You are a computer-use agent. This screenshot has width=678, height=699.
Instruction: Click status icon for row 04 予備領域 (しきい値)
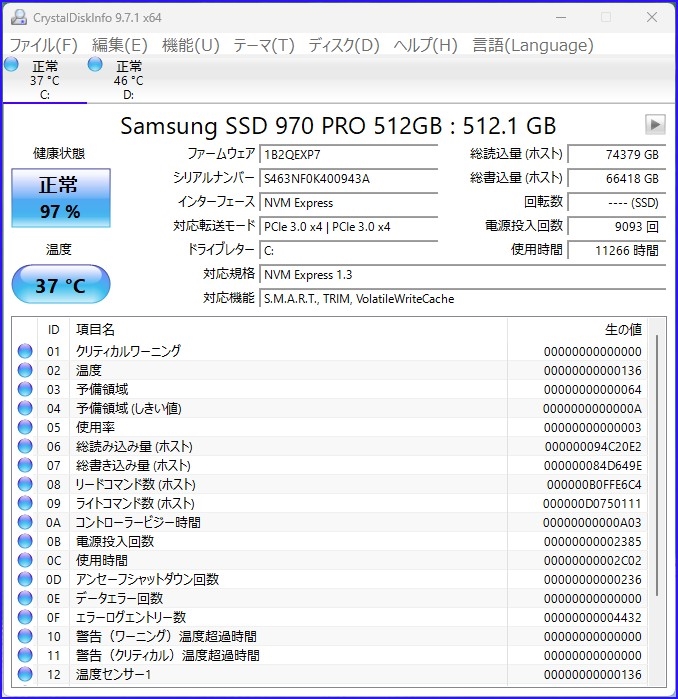pos(25,408)
